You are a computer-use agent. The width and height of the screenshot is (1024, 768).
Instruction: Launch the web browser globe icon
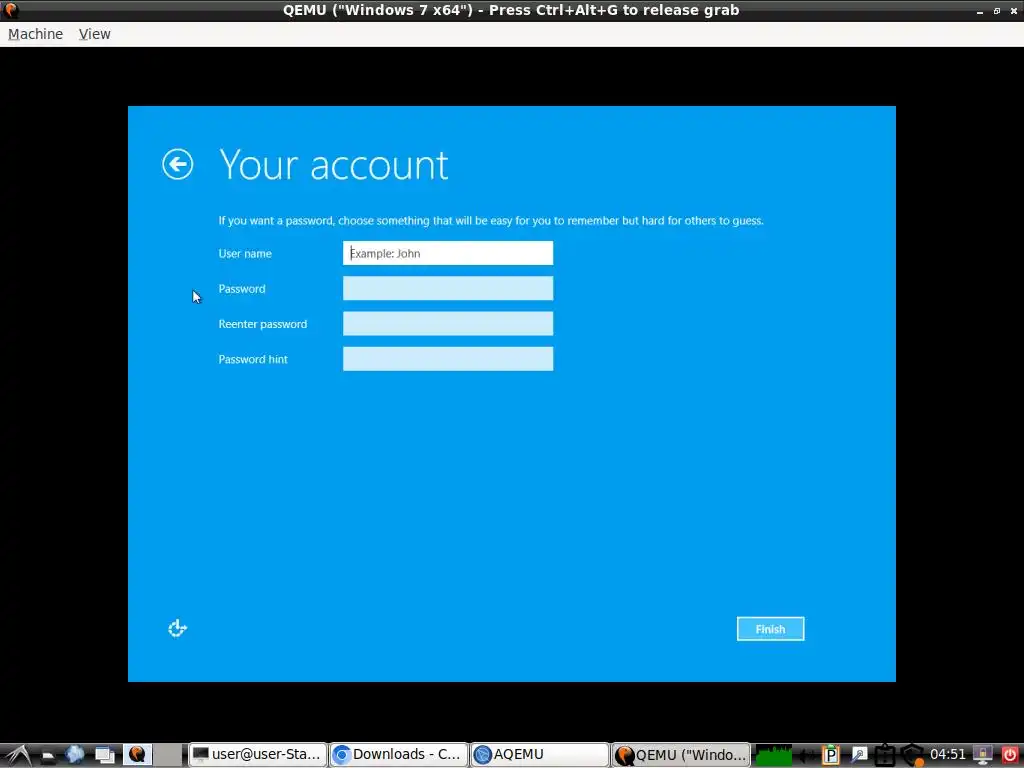pyautogui.click(x=74, y=754)
